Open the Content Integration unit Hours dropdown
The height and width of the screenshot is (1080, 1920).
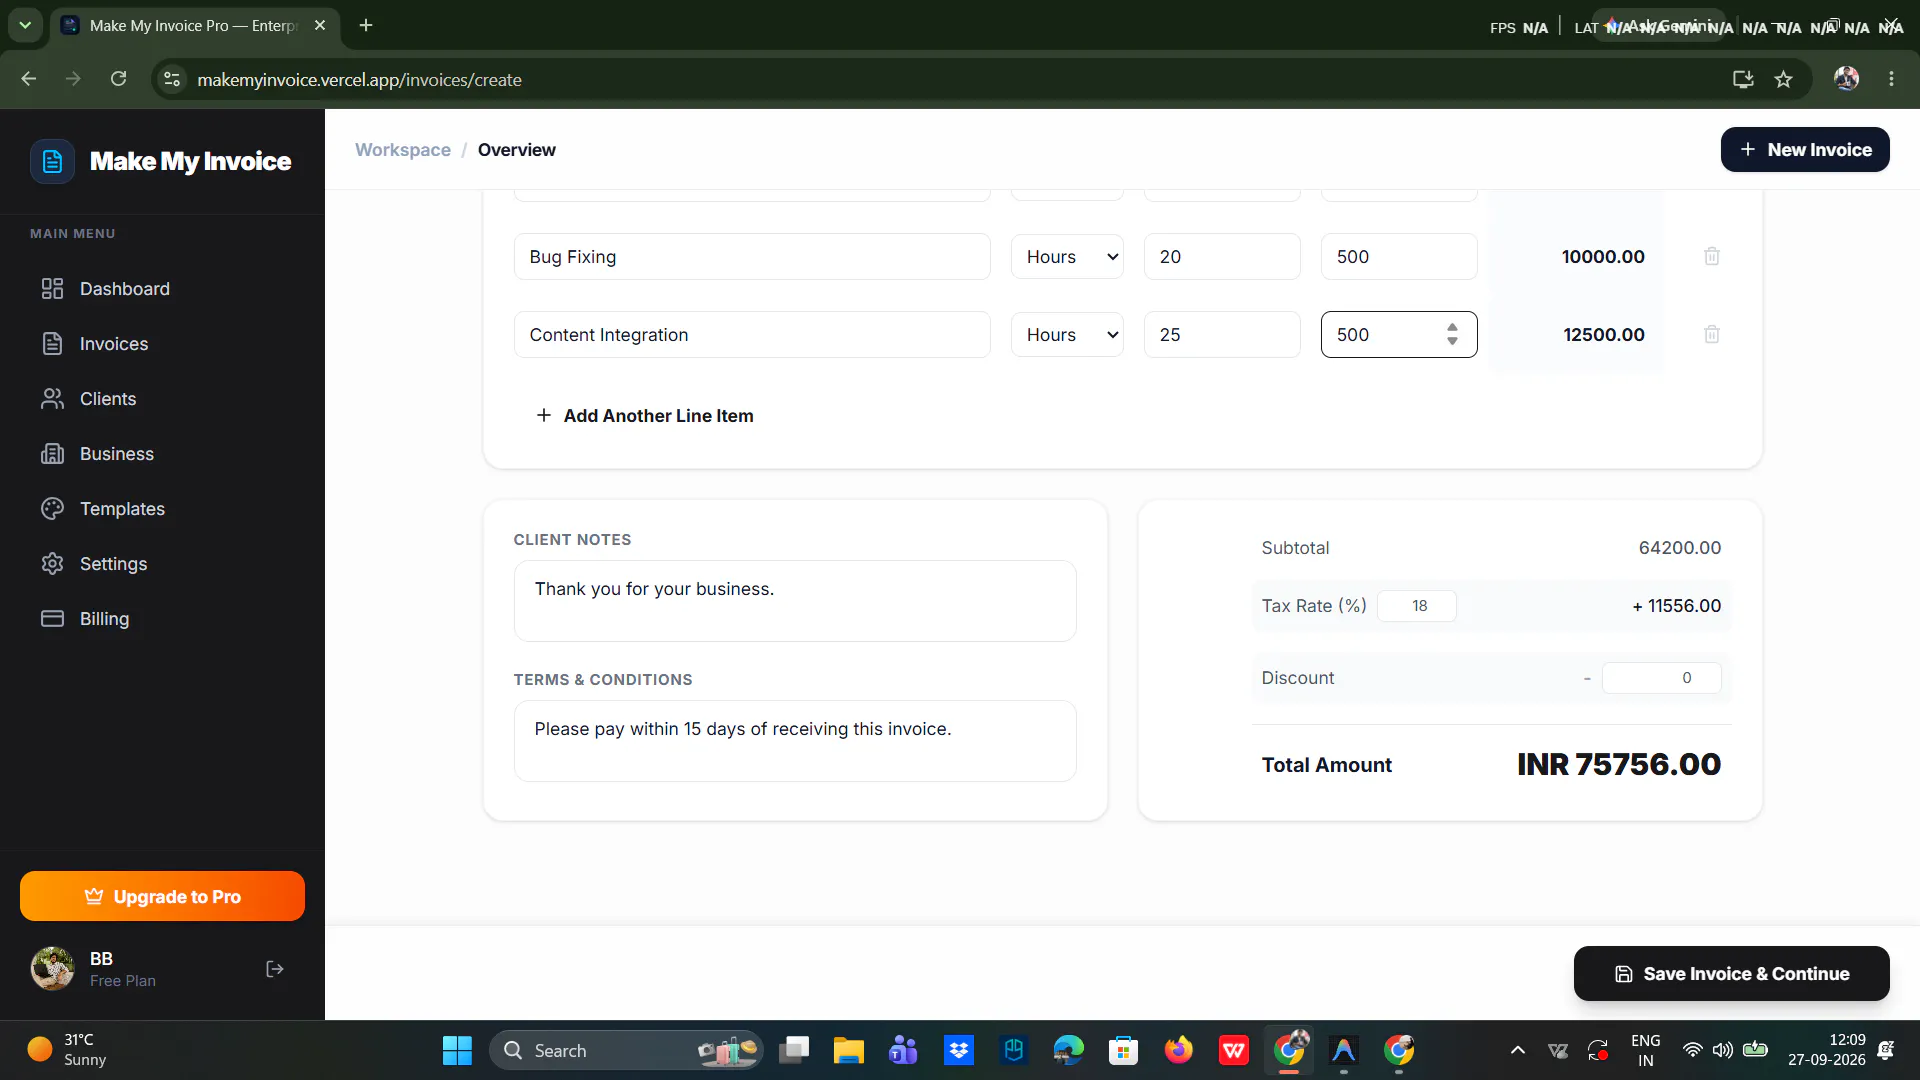[x=1067, y=335]
